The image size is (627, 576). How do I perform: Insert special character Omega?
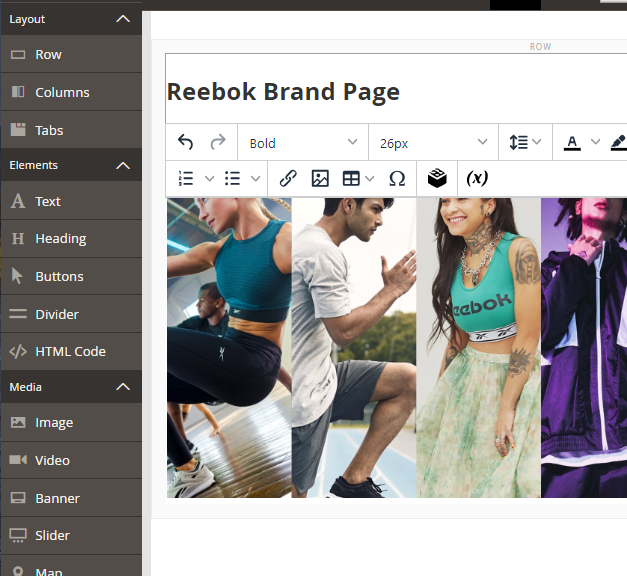(x=397, y=178)
